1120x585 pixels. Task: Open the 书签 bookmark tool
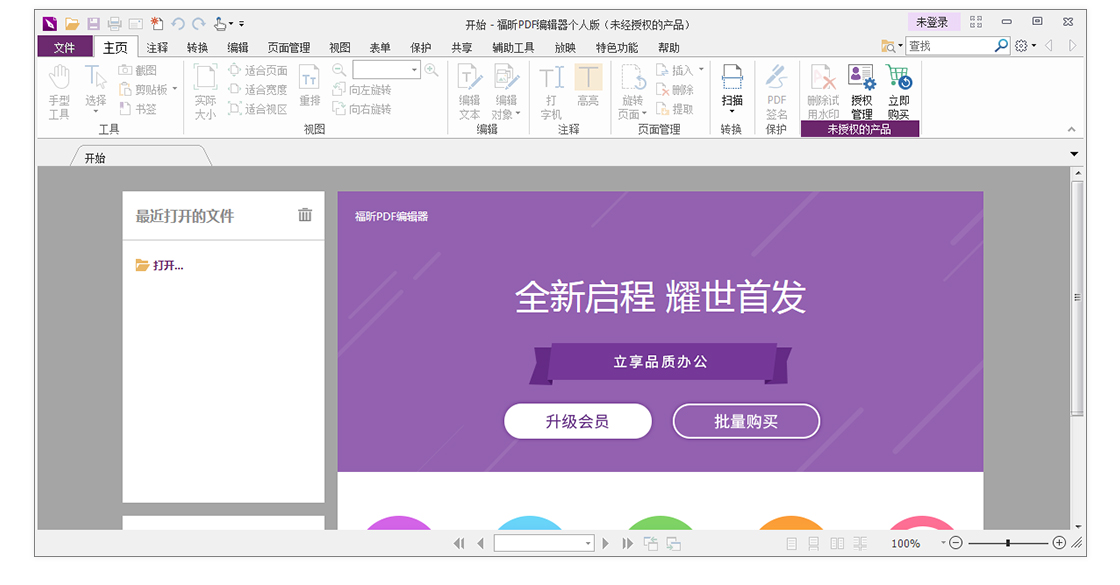point(138,109)
